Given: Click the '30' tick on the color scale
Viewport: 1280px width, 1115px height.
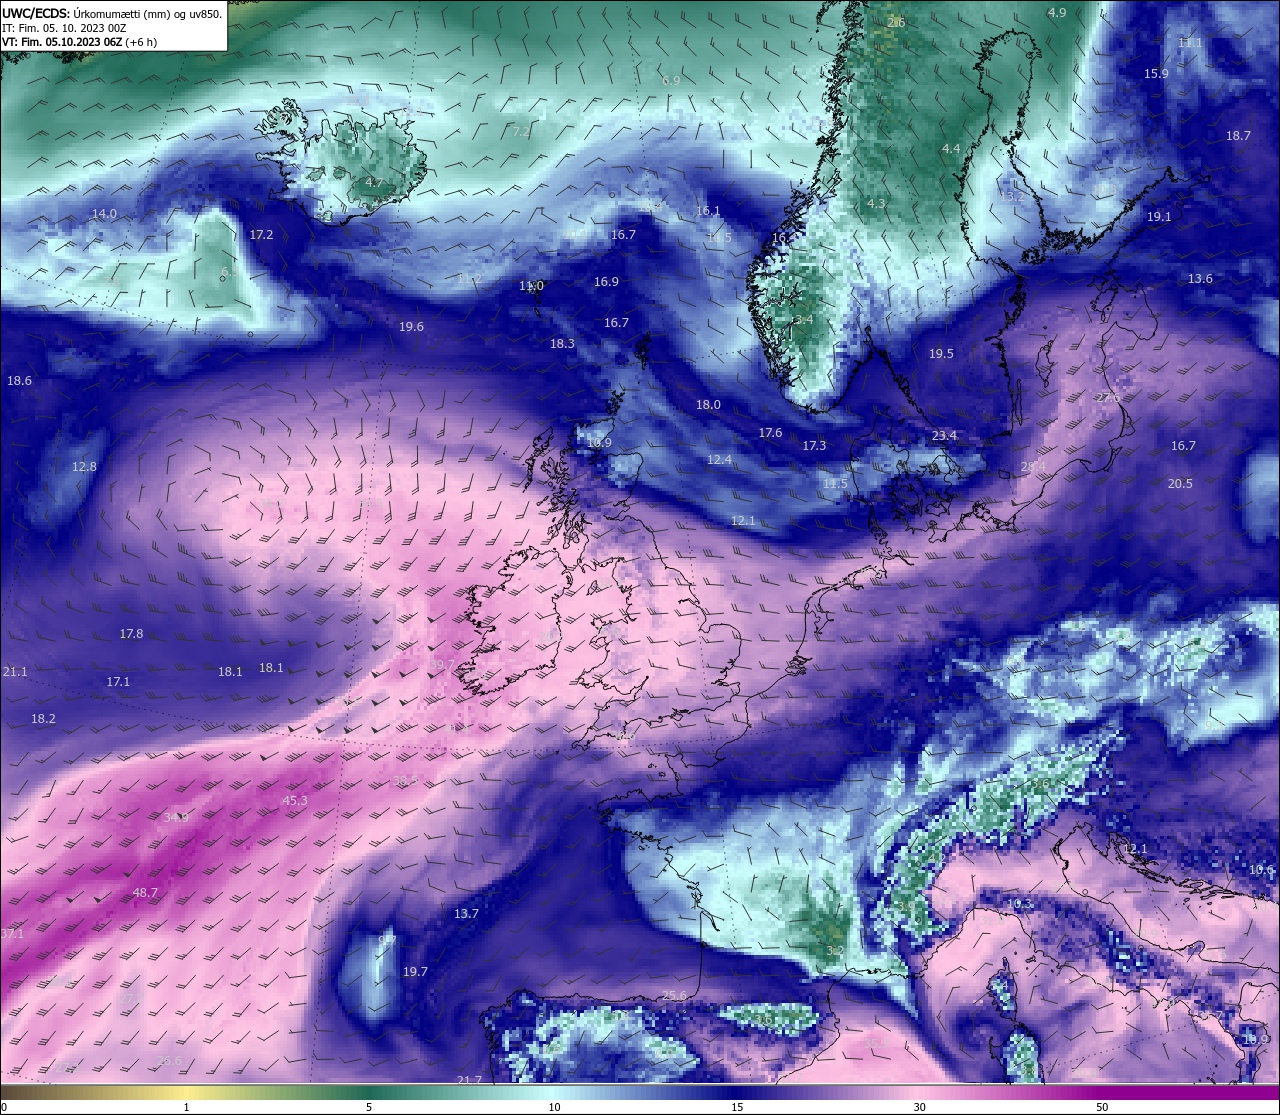Looking at the screenshot, I should click(919, 1107).
